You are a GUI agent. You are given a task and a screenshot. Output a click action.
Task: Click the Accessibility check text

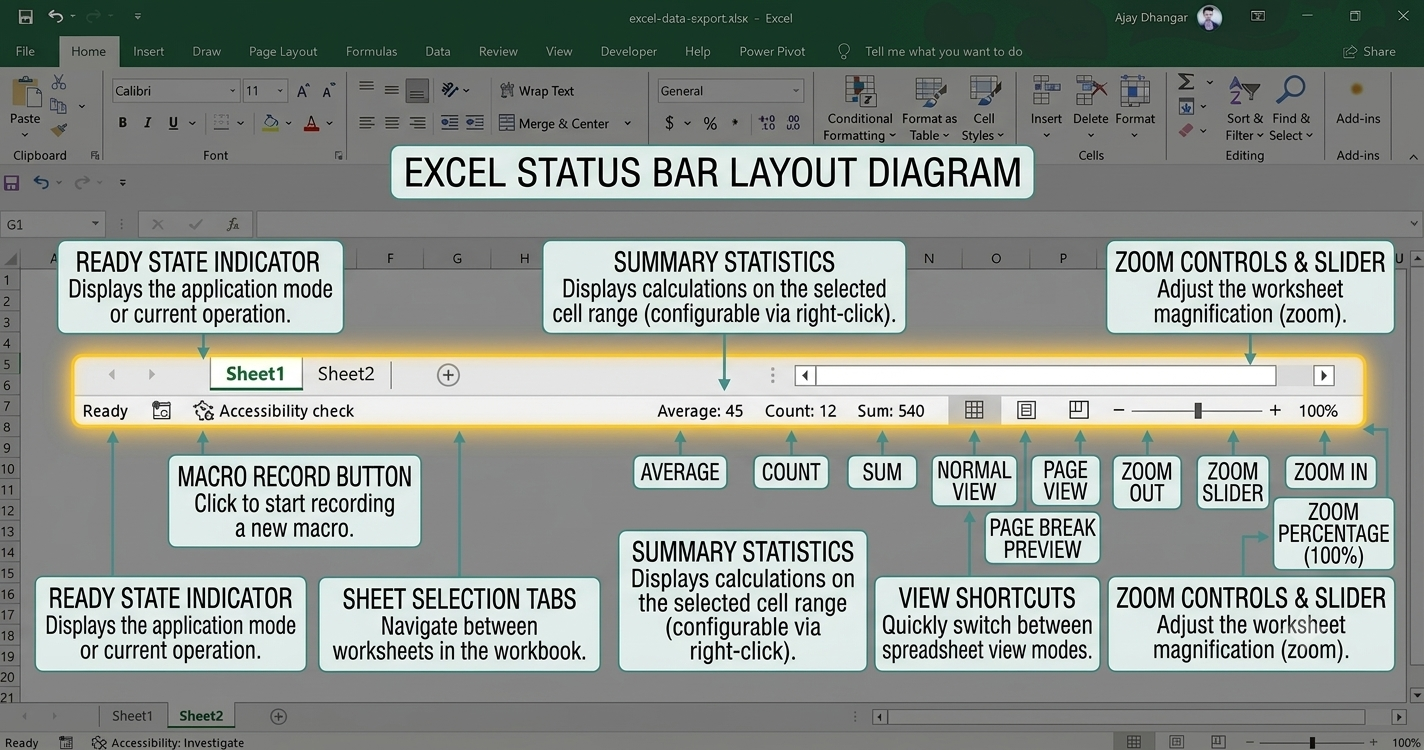(x=286, y=411)
